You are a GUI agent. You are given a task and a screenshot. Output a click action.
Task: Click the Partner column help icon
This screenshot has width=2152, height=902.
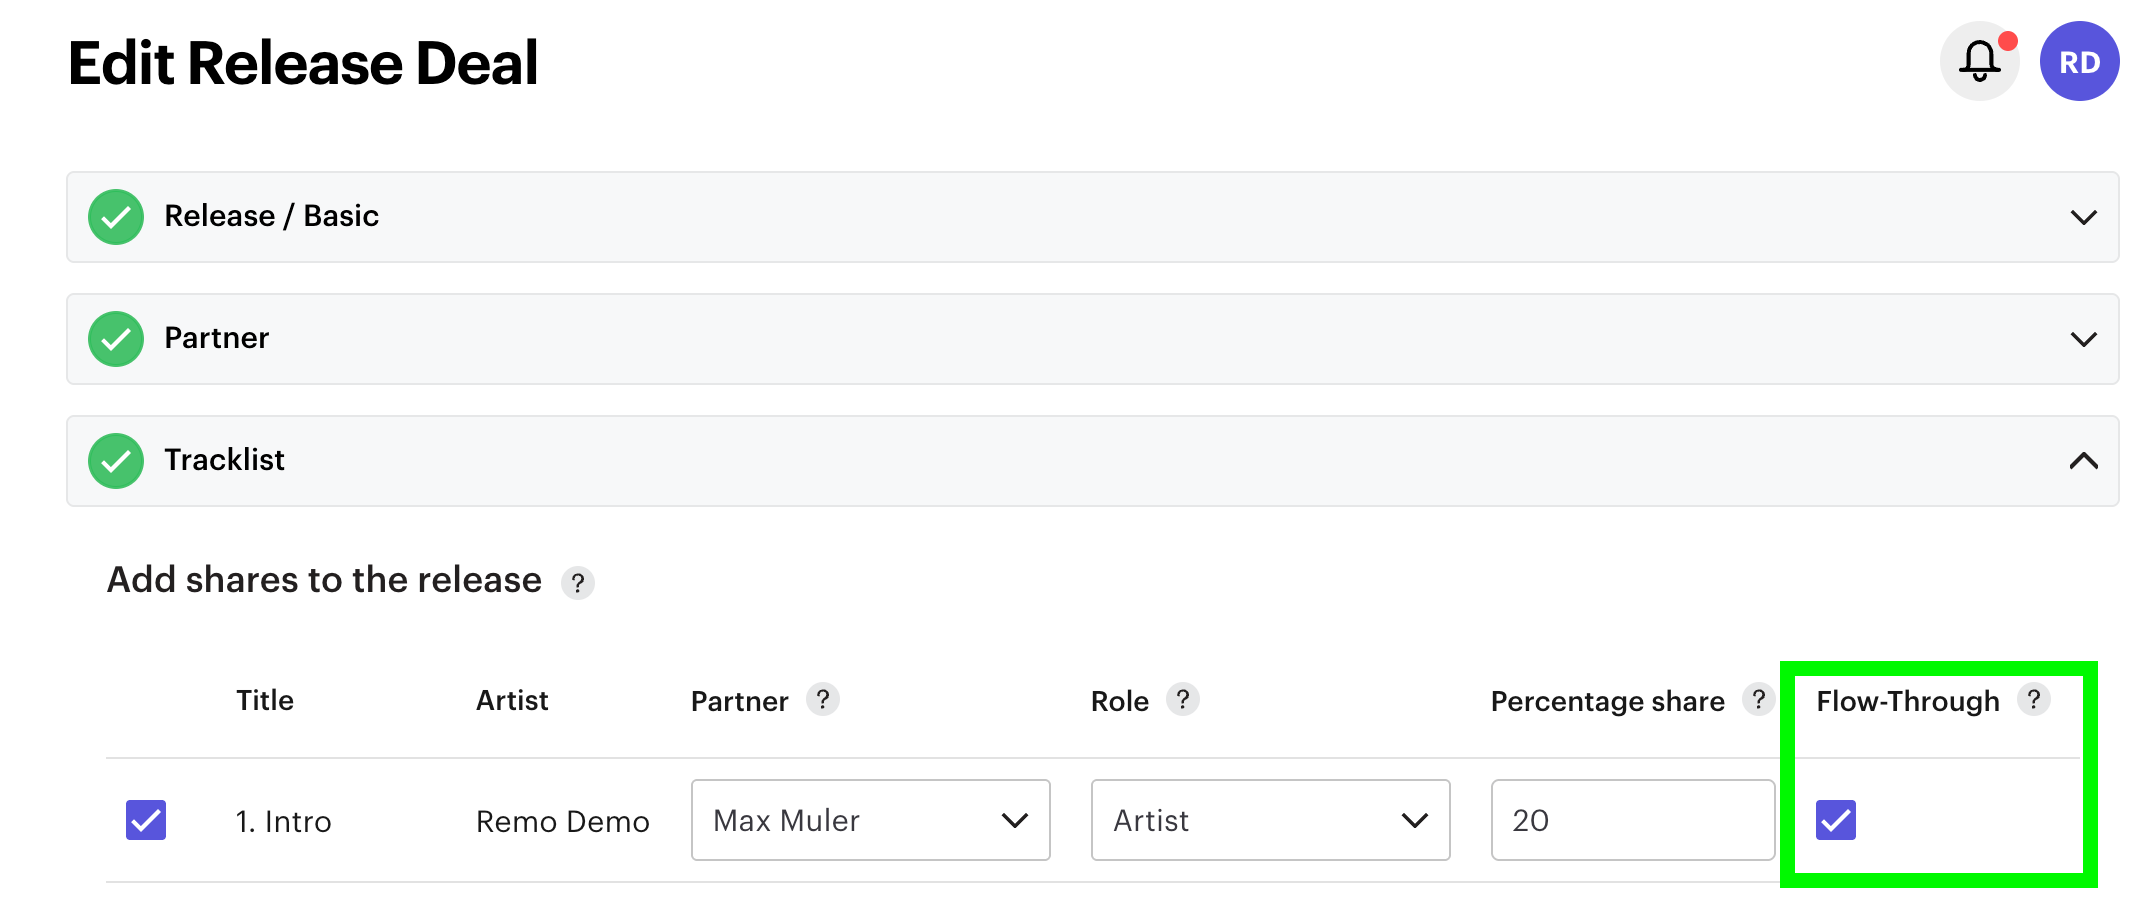pyautogui.click(x=822, y=699)
